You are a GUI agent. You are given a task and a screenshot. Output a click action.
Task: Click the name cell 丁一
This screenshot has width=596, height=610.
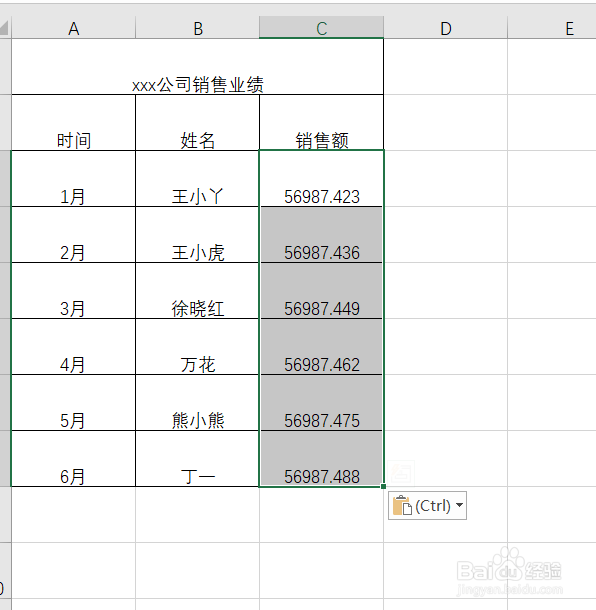tap(197, 459)
